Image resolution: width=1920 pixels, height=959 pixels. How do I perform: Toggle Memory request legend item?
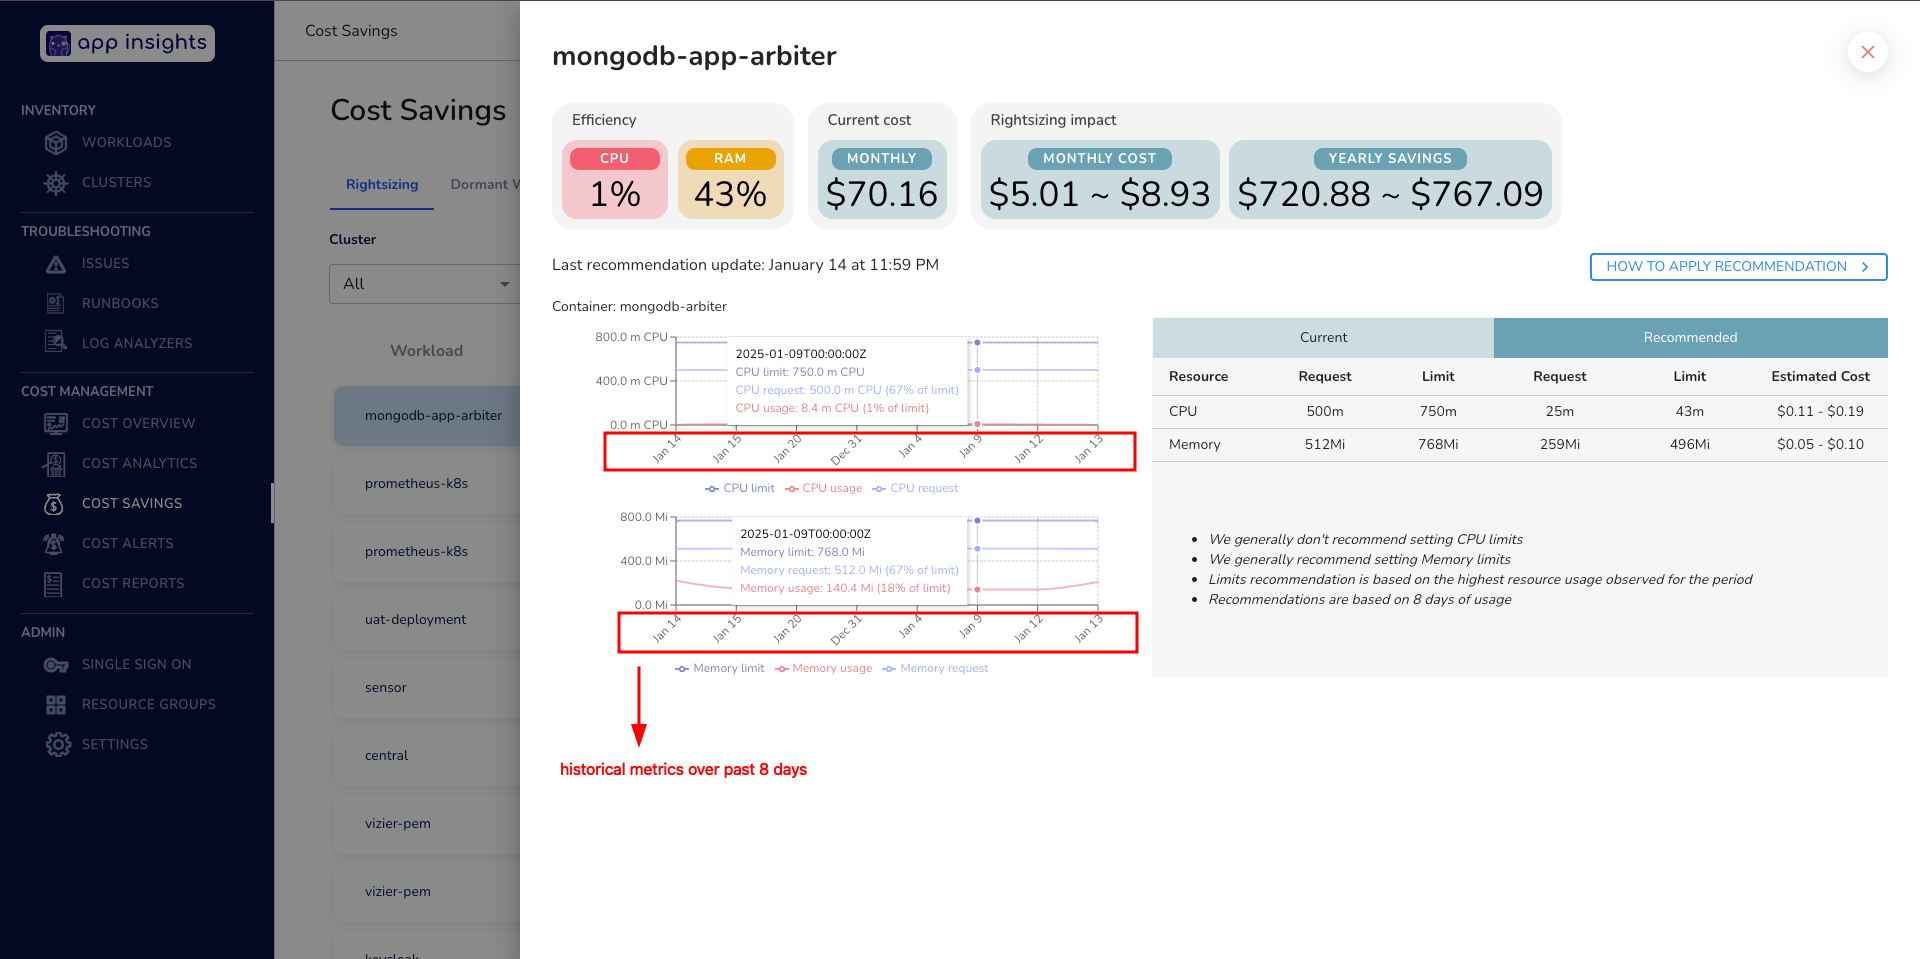[935, 668]
